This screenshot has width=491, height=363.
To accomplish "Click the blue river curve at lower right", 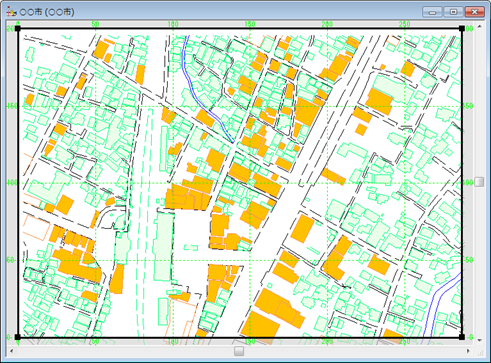I will 438,300.
